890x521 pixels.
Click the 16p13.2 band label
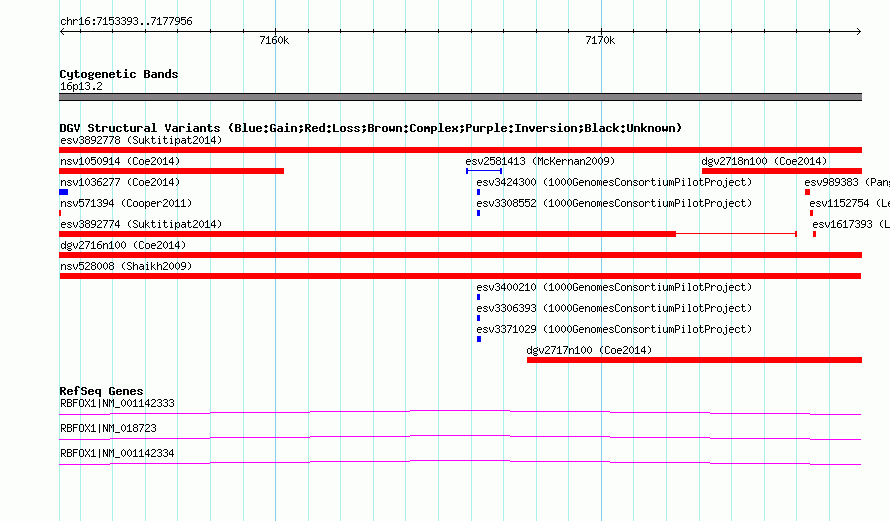coord(81,86)
